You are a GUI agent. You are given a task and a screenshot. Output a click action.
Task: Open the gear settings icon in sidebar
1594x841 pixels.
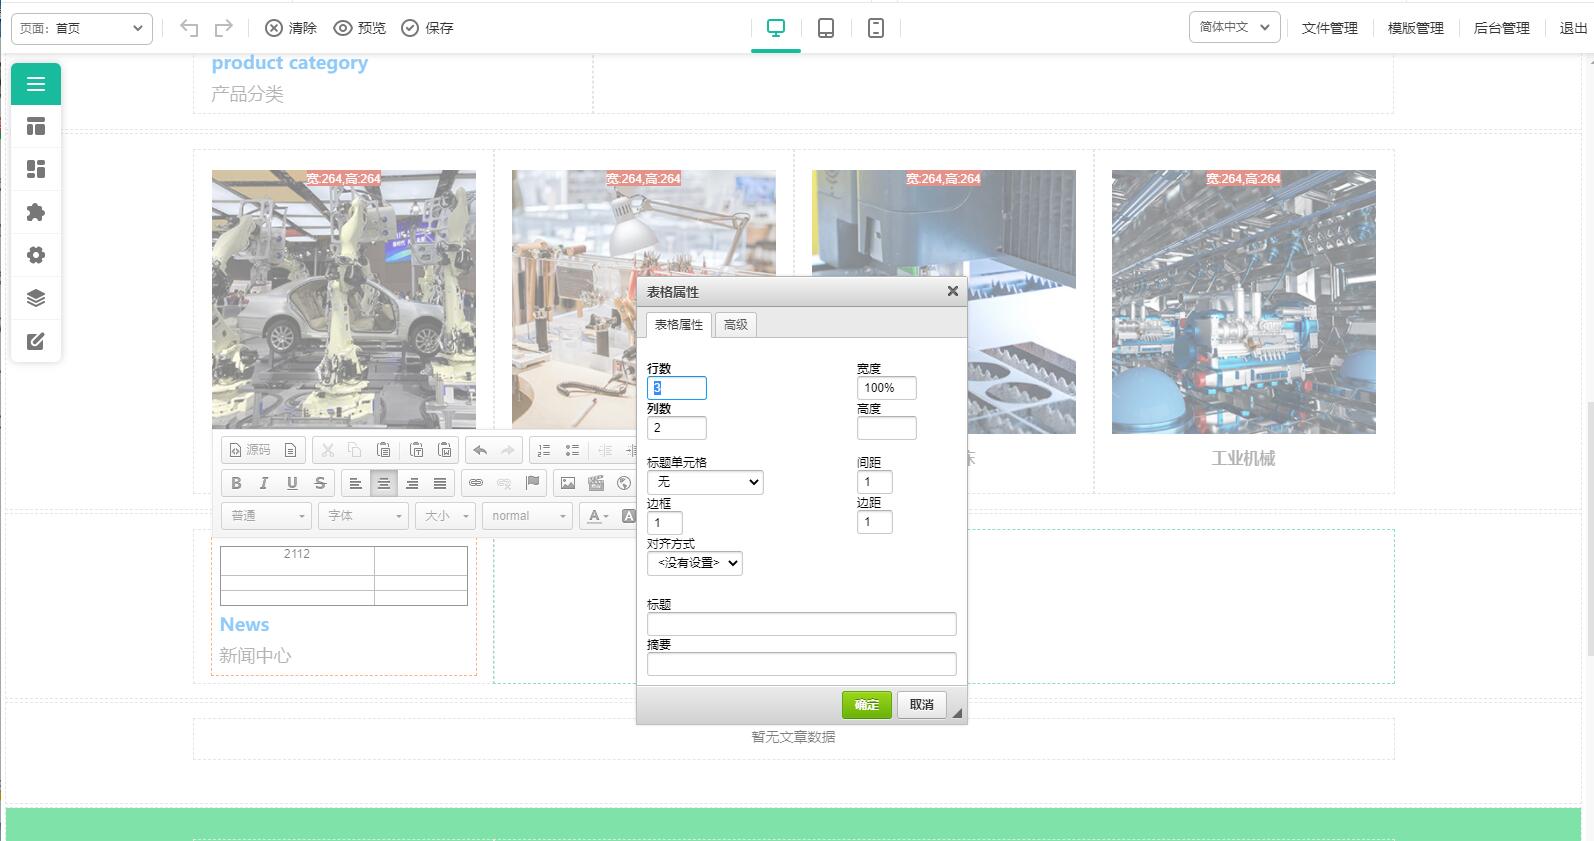36,255
